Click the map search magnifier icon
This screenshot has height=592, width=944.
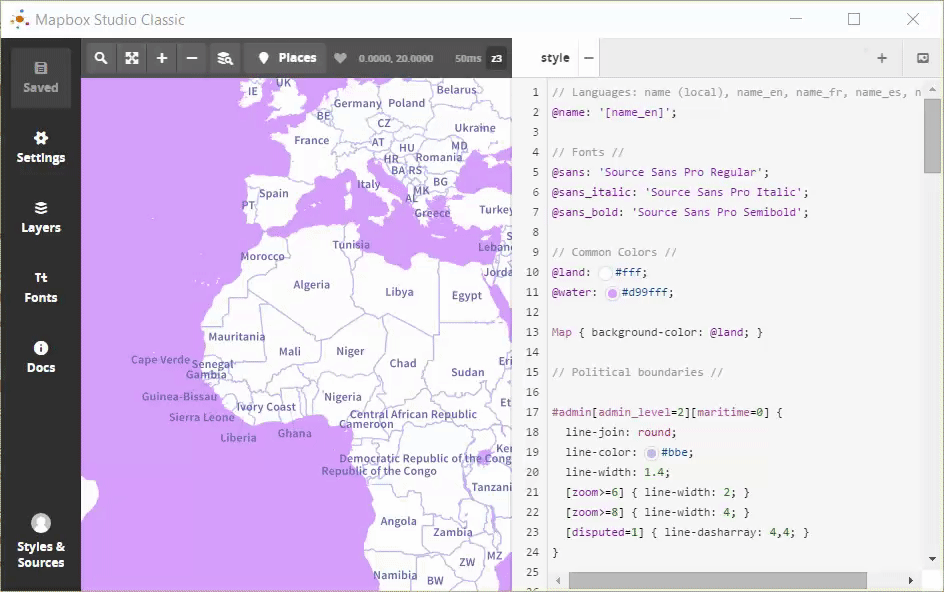(101, 58)
